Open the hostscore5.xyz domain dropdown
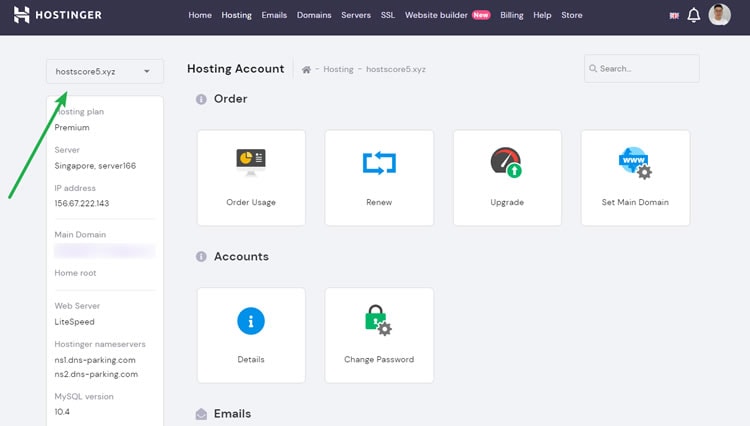 click(105, 71)
